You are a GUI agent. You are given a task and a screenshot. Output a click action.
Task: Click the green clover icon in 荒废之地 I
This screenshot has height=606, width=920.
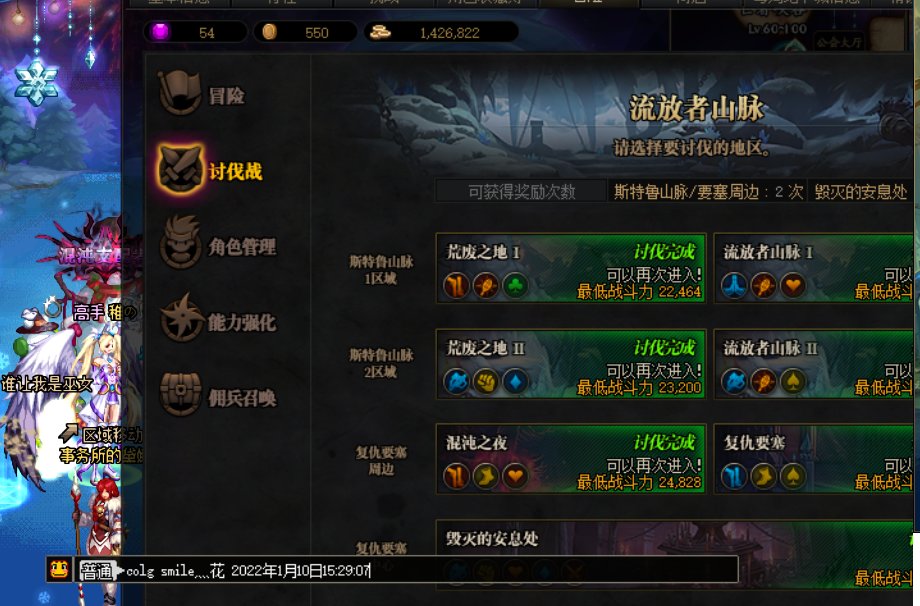tap(515, 286)
